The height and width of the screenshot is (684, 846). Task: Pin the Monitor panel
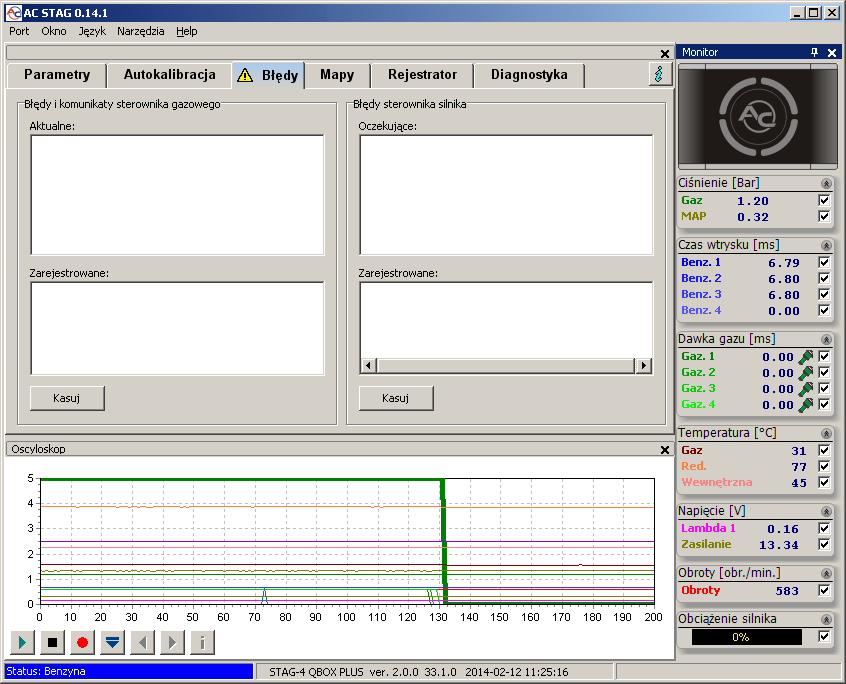814,52
